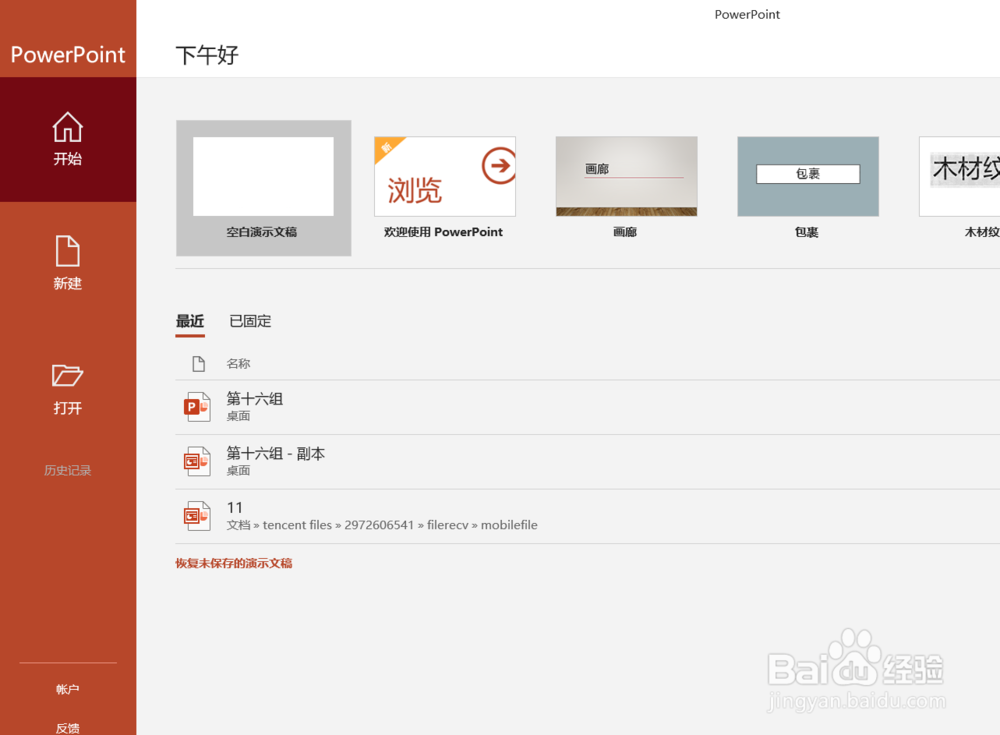Click the document icon in the list header
Screen dimensions: 1000x735
[x=198, y=364]
